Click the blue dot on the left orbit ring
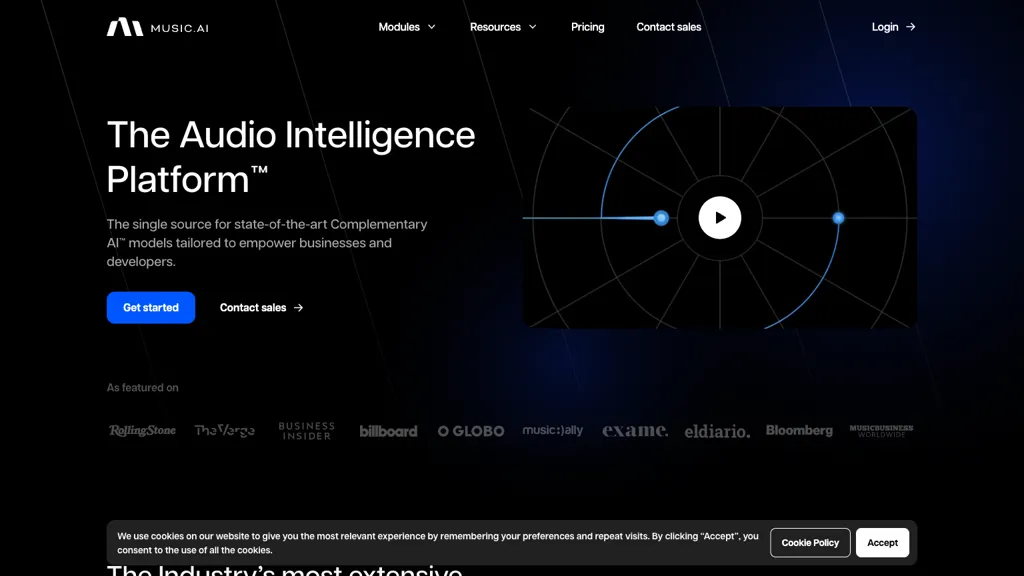 pyautogui.click(x=661, y=217)
